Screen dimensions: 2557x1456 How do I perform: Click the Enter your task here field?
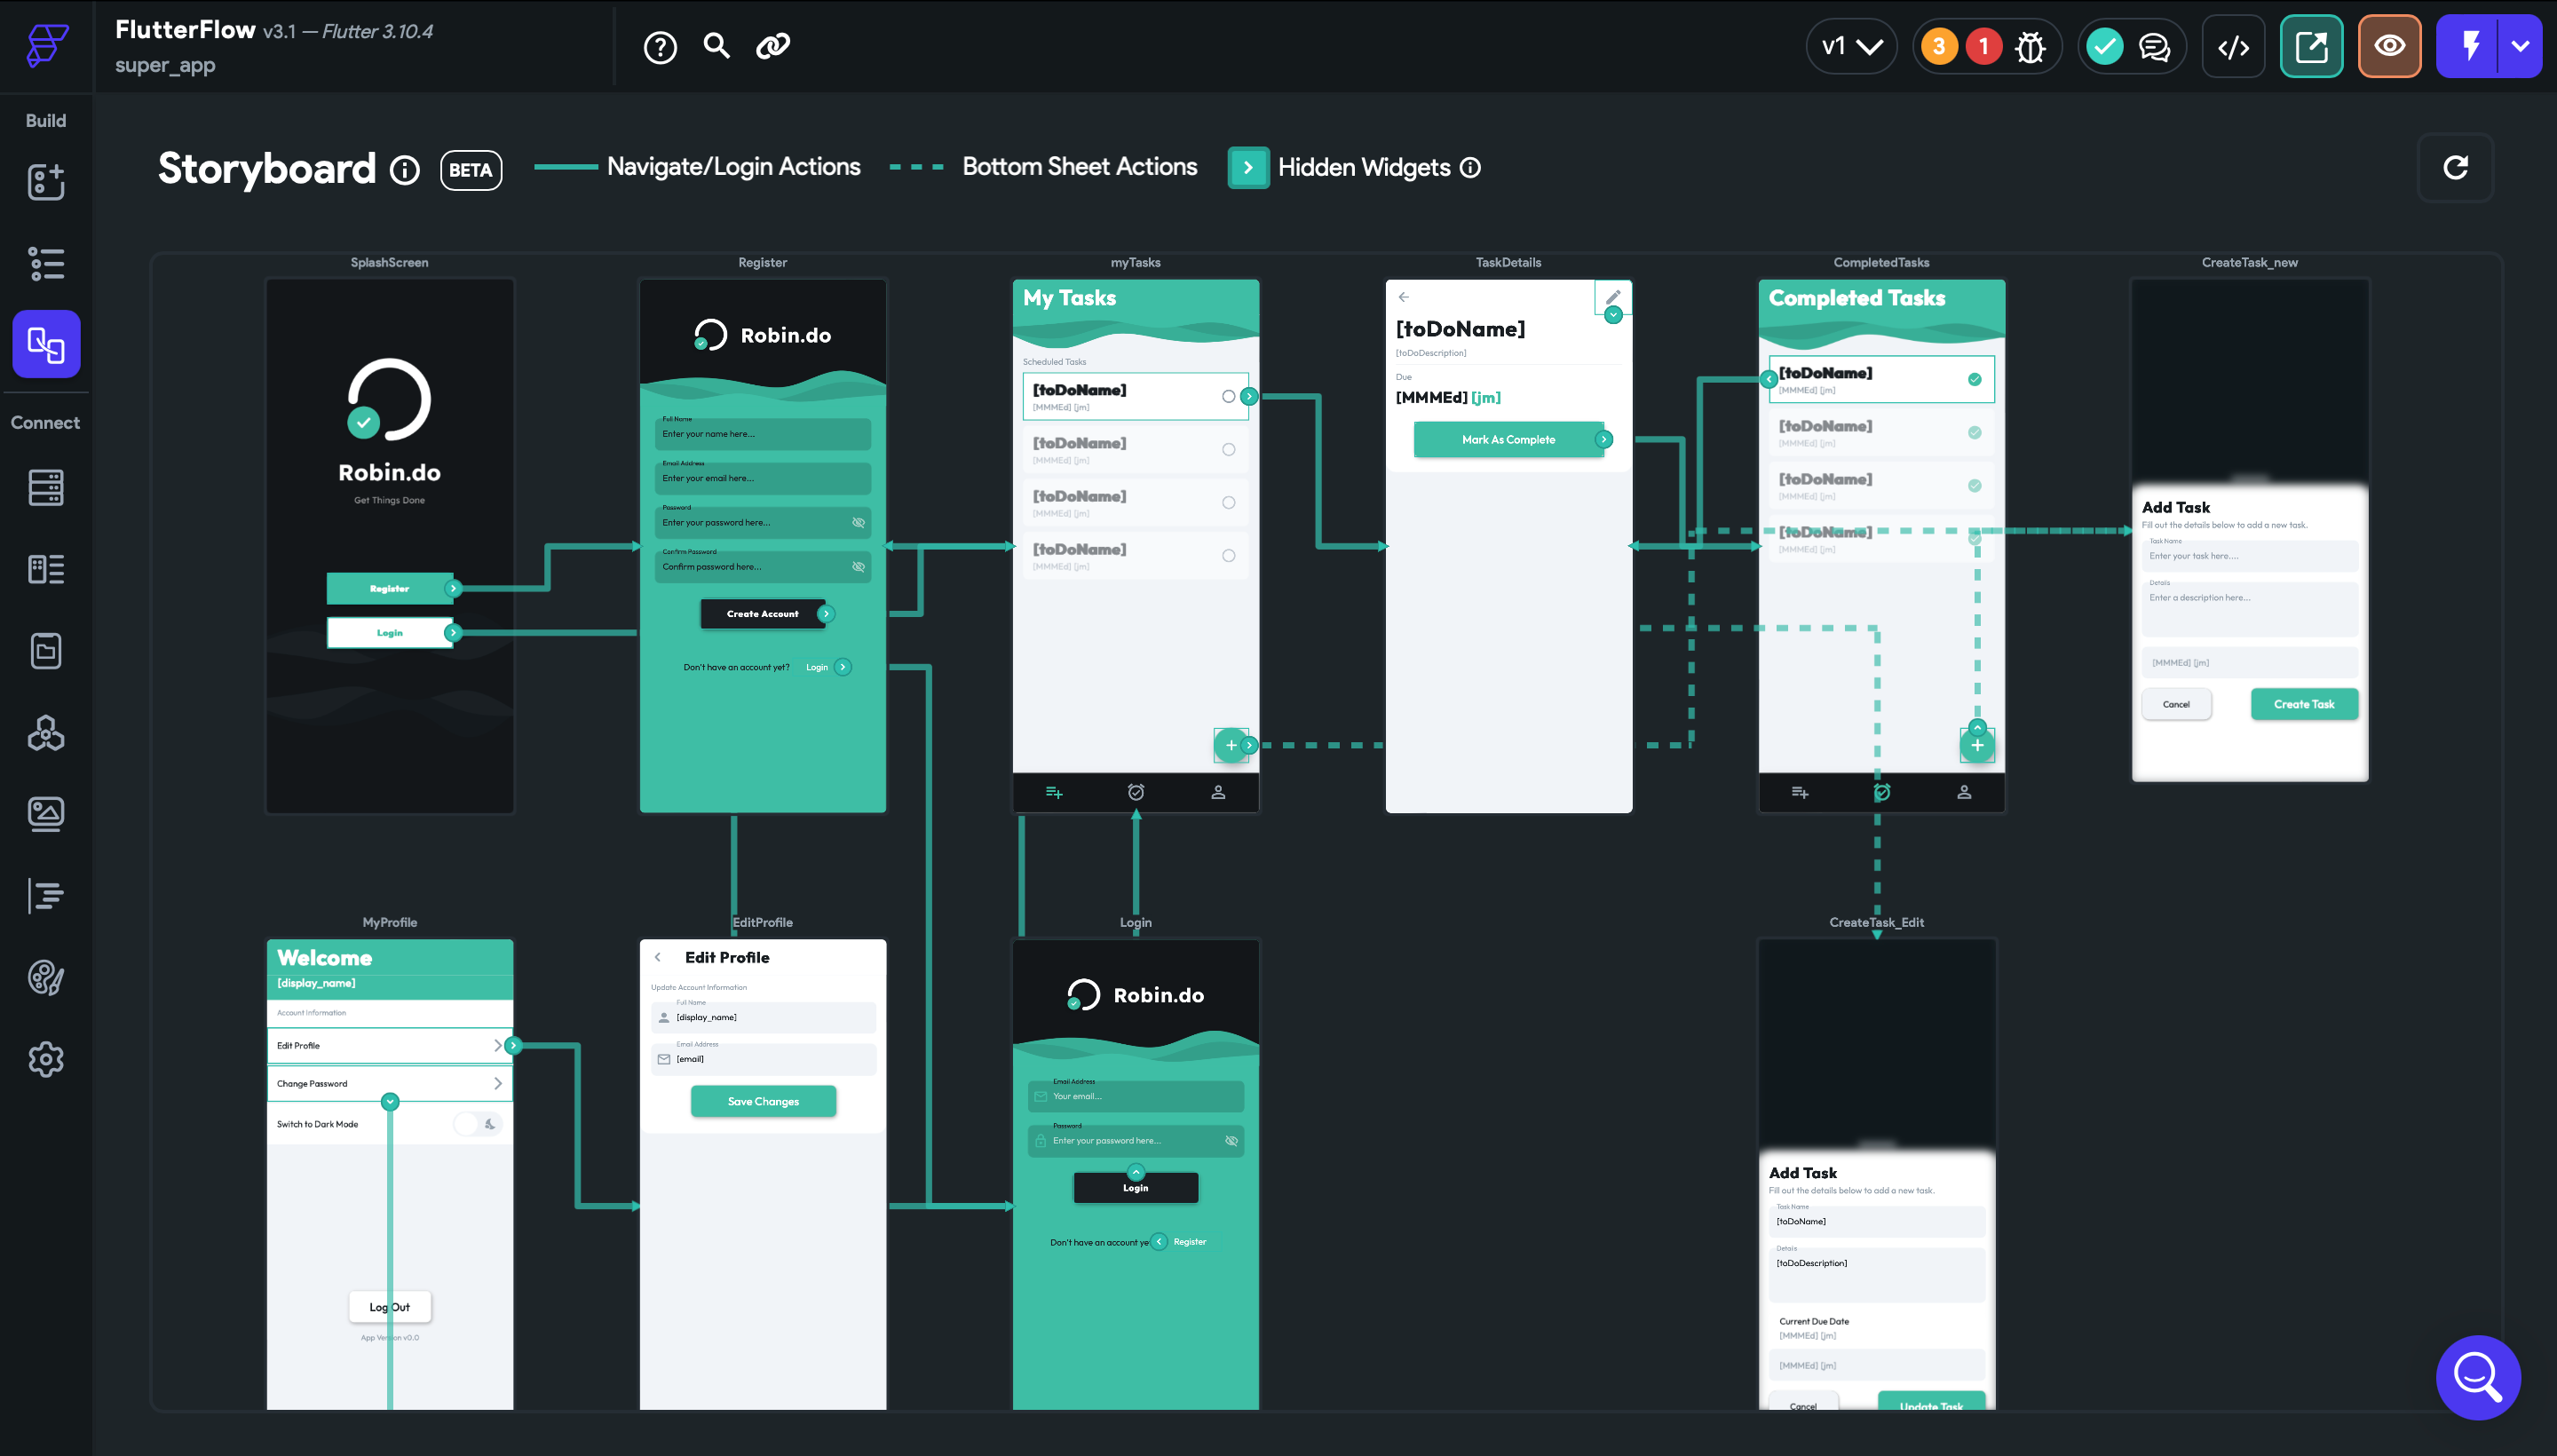(x=2249, y=556)
